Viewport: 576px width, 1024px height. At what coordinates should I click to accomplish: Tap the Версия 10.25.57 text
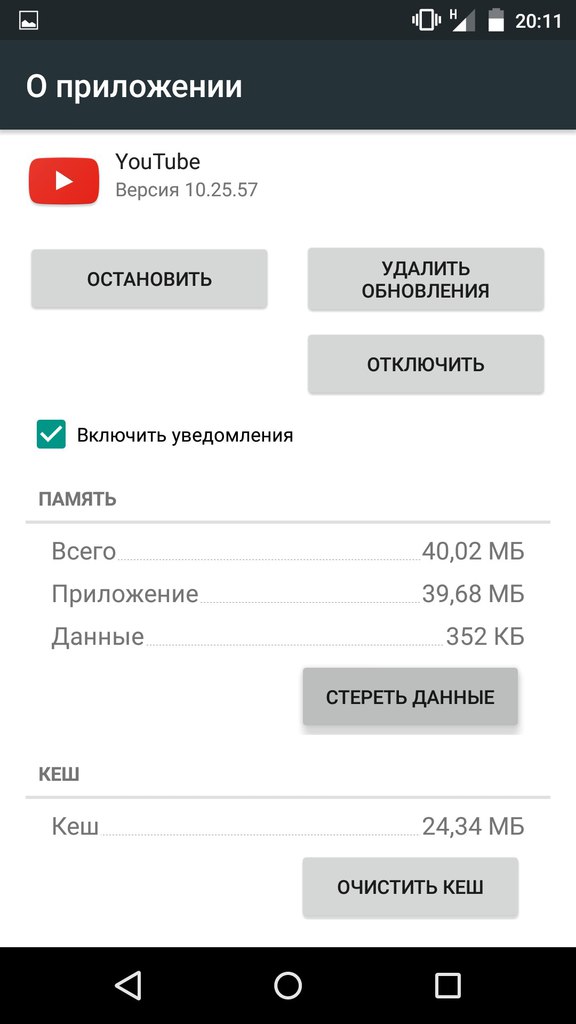point(186,189)
